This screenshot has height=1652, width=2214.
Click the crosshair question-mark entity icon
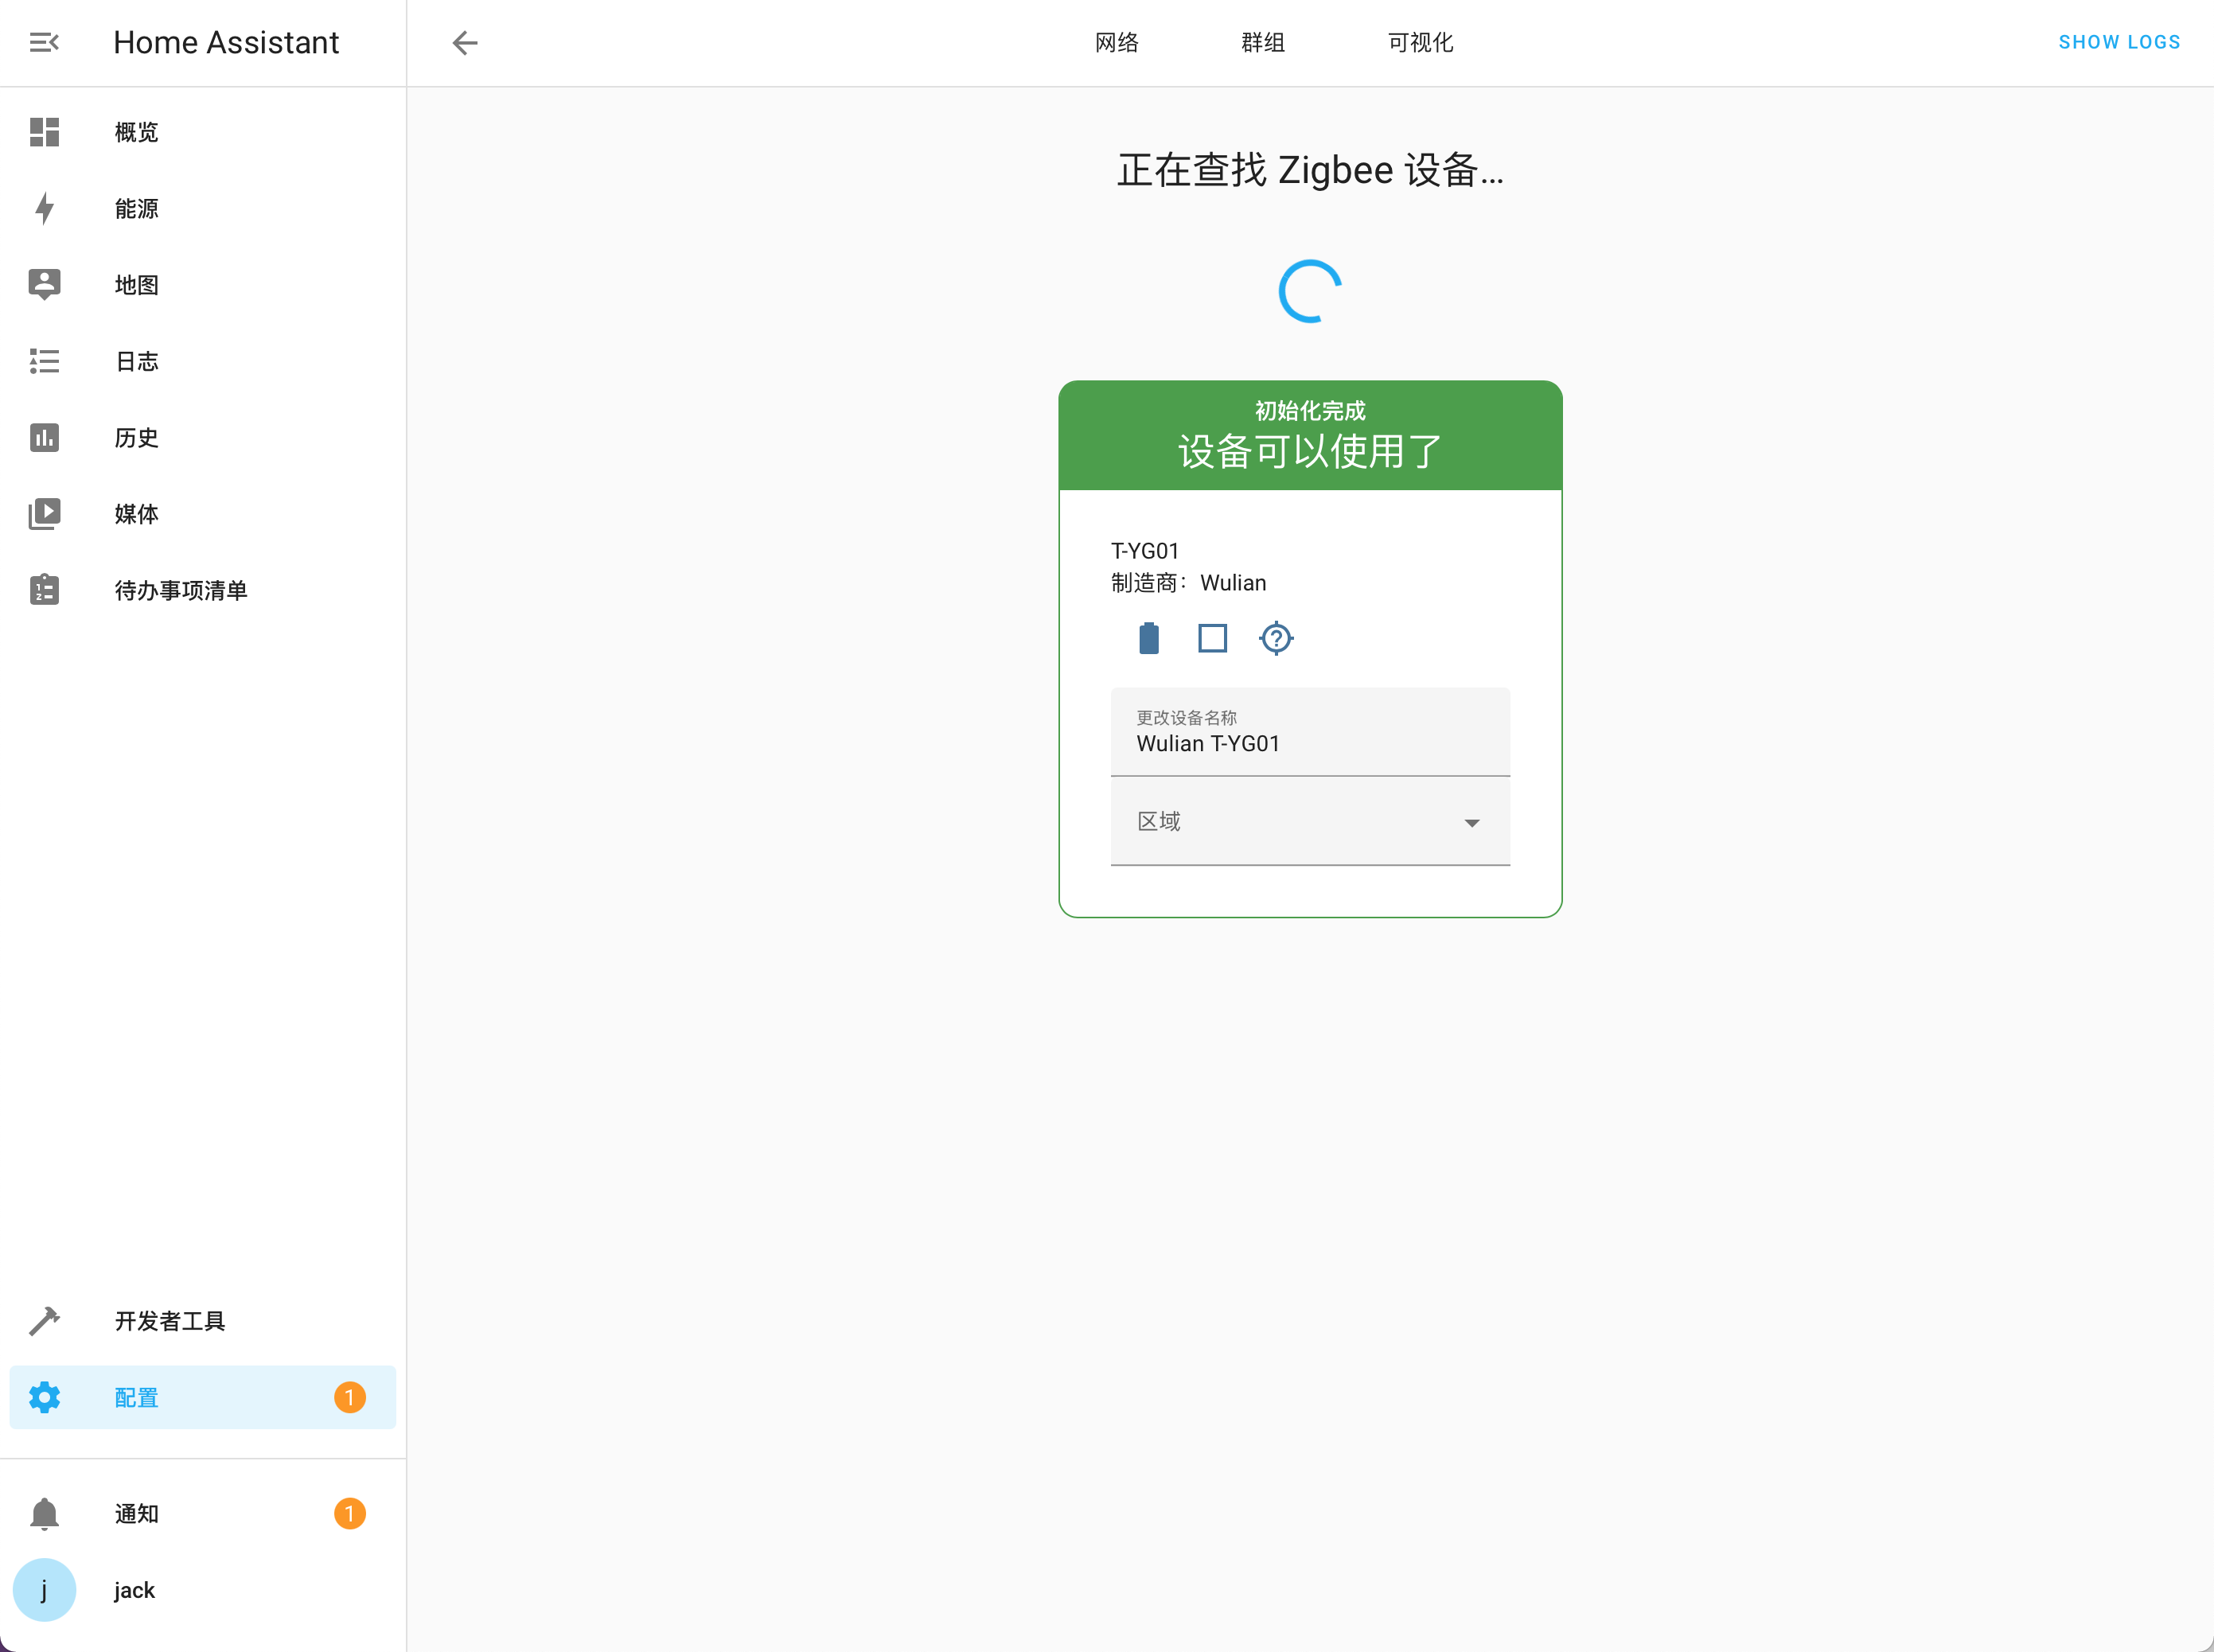(1276, 638)
